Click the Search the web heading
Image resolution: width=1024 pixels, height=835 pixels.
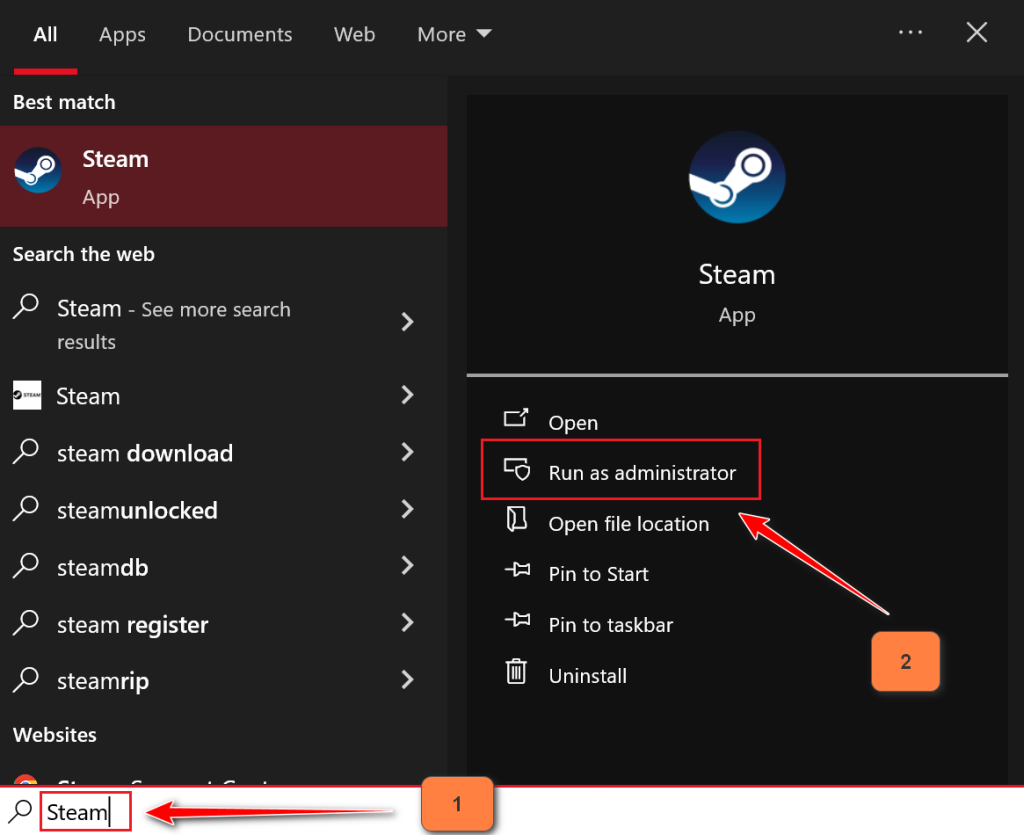(x=84, y=254)
